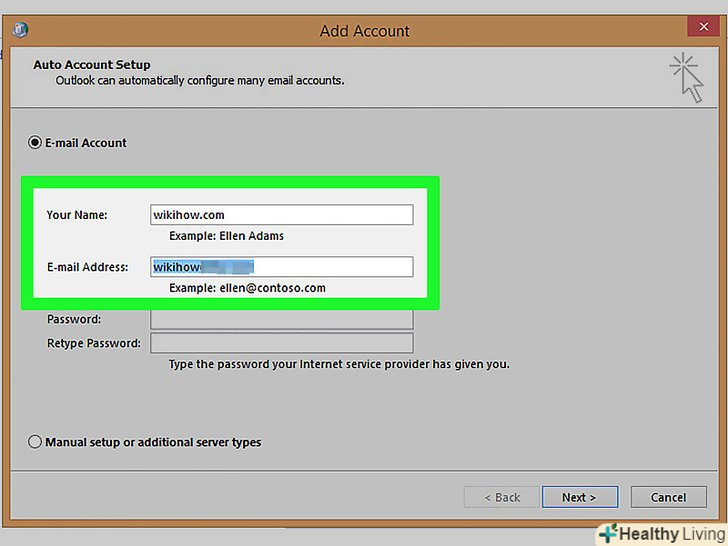728x546 pixels.
Task: Click the 'Retype Password:' label
Action: click(93, 343)
